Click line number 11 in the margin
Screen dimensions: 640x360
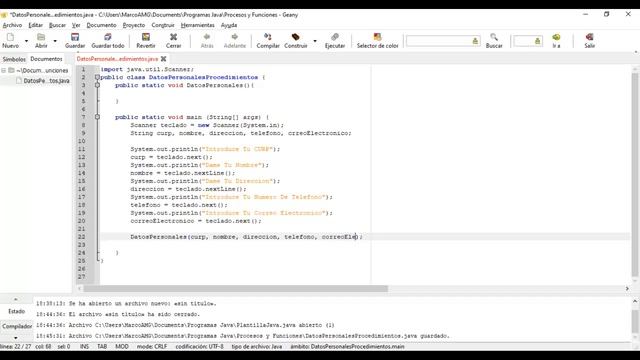(x=82, y=149)
